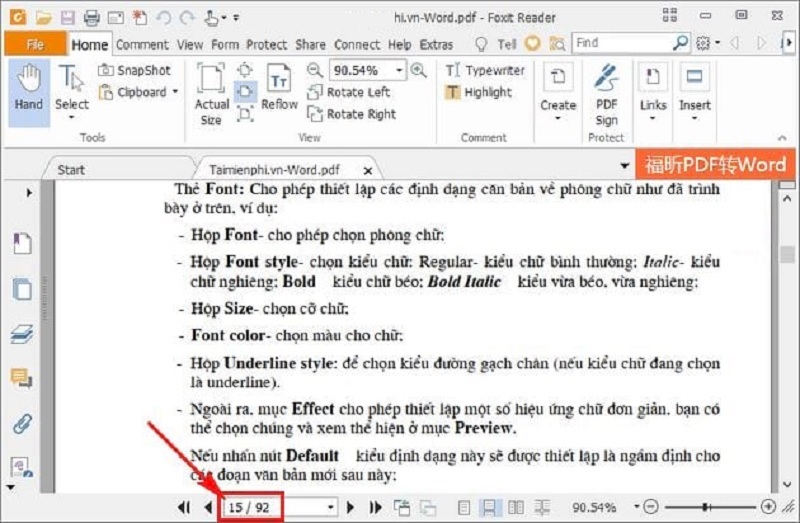Open the Extras ribbon tab
This screenshot has width=800, height=523.
pyautogui.click(x=436, y=45)
